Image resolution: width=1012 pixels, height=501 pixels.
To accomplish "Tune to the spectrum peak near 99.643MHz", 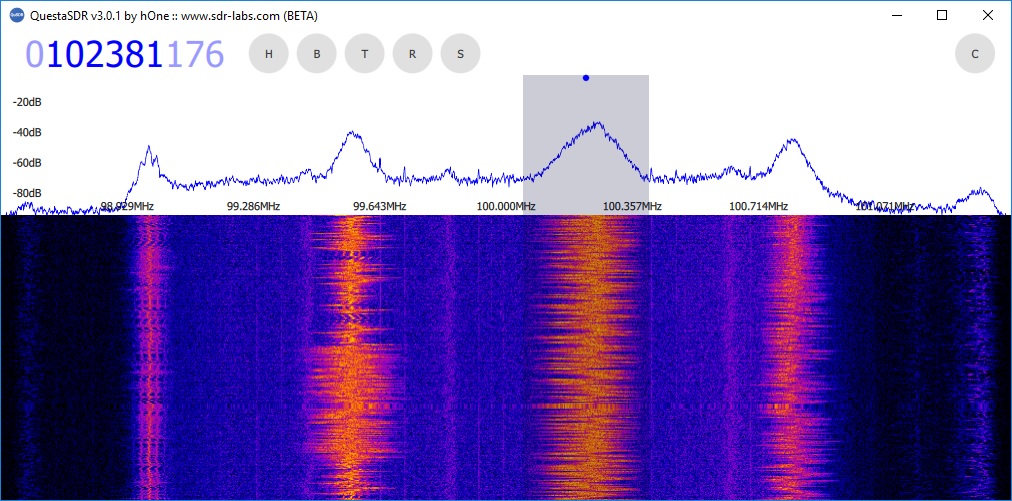I will point(350,133).
